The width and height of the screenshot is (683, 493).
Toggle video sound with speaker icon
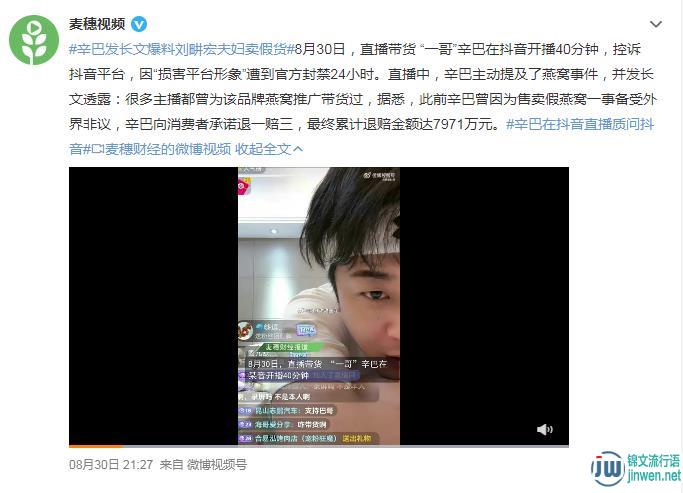(x=544, y=429)
